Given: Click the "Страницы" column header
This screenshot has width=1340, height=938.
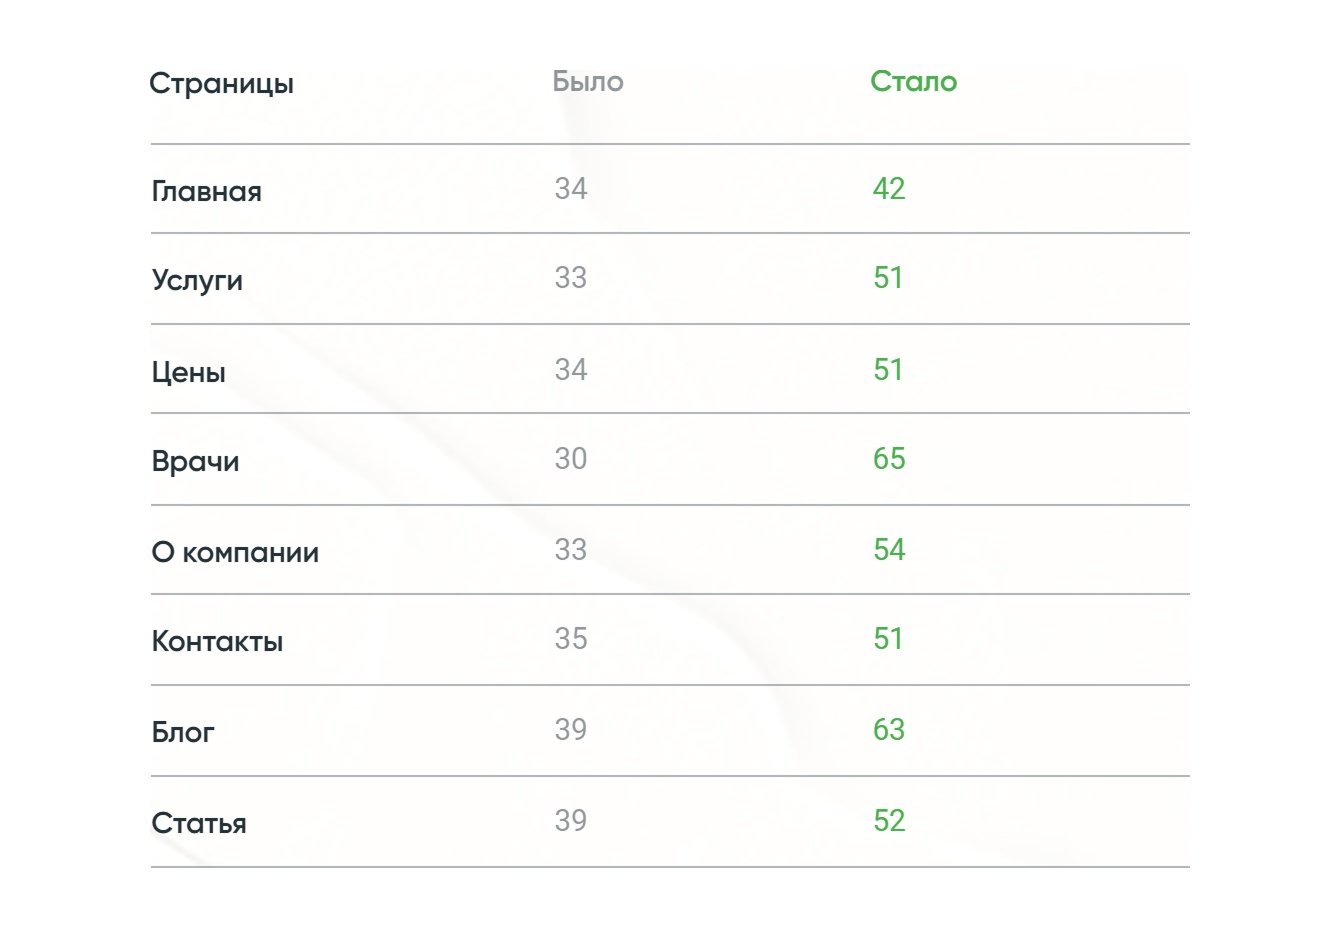Looking at the screenshot, I should [x=221, y=83].
